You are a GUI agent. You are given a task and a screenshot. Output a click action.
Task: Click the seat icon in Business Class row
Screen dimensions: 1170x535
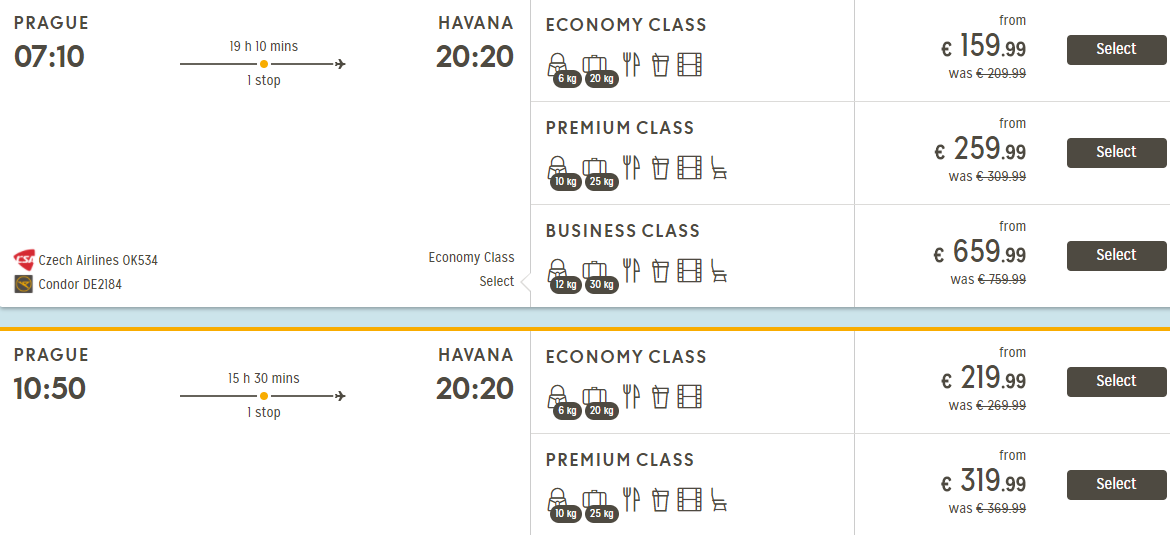719,270
